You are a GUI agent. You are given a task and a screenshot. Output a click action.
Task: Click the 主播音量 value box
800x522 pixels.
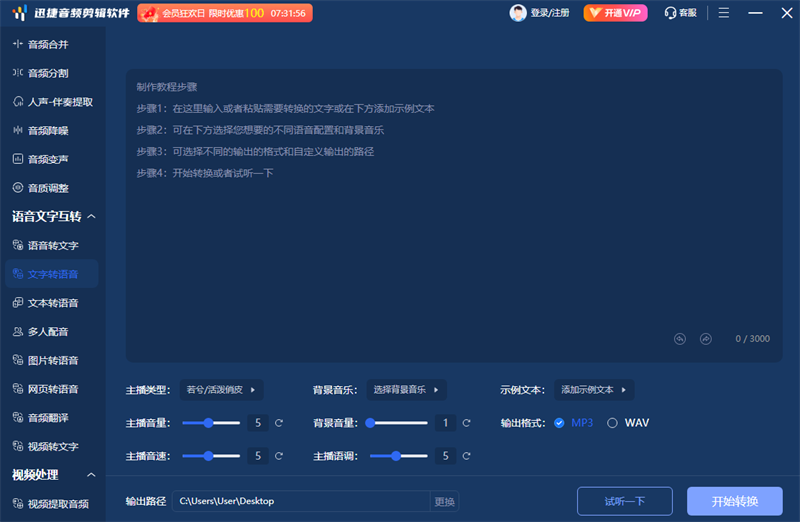pos(258,423)
